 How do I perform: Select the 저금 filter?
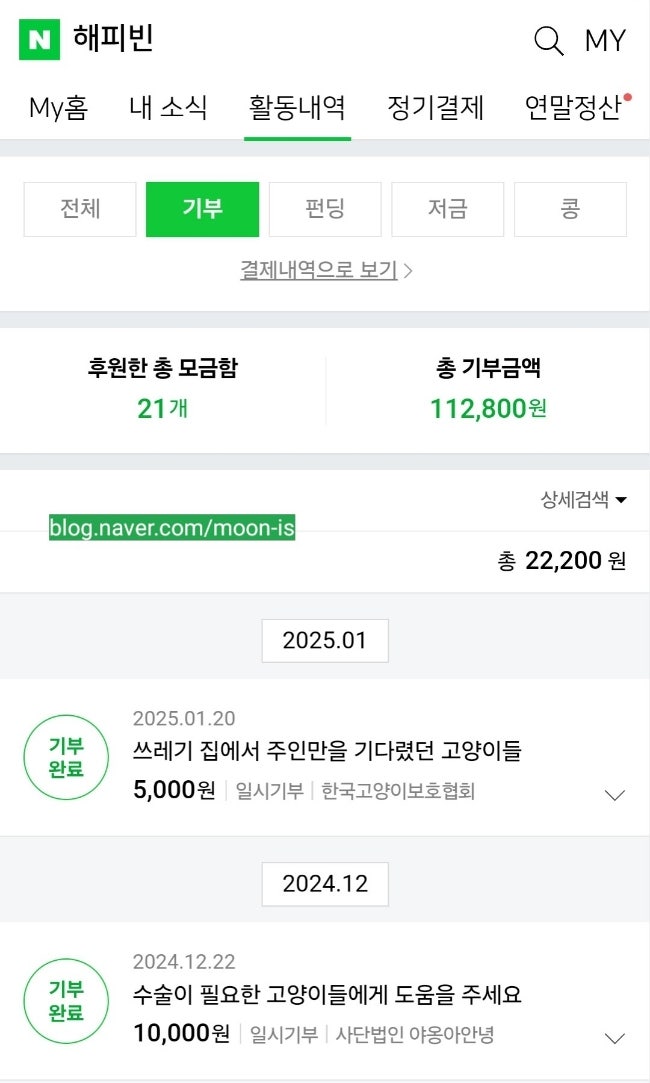tap(448, 209)
